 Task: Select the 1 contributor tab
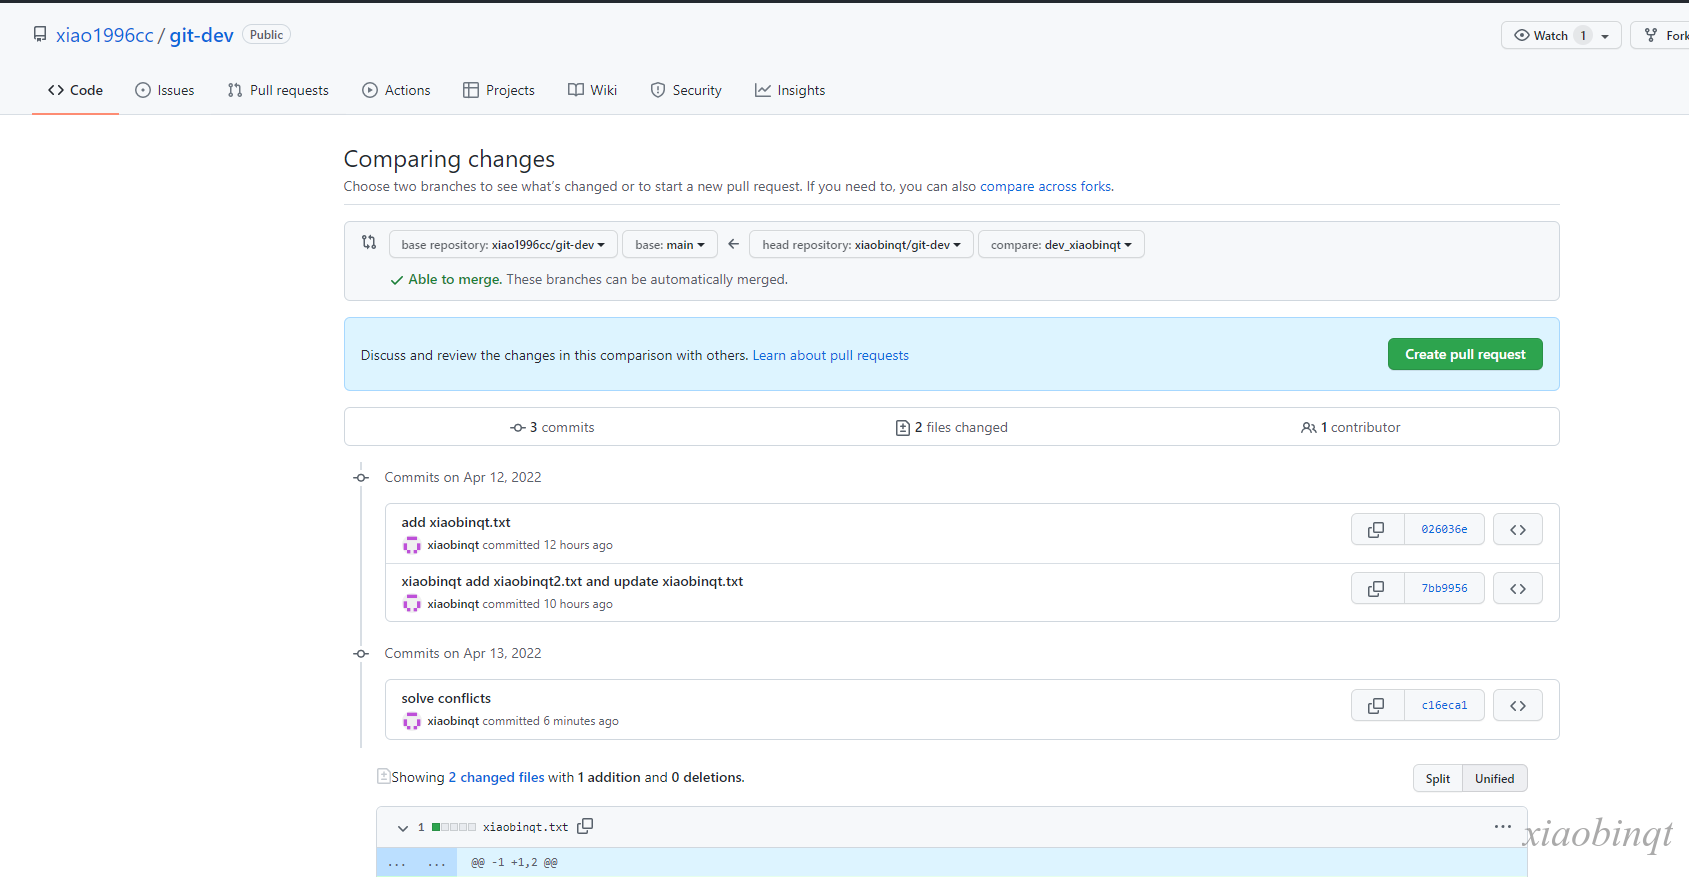(1351, 427)
